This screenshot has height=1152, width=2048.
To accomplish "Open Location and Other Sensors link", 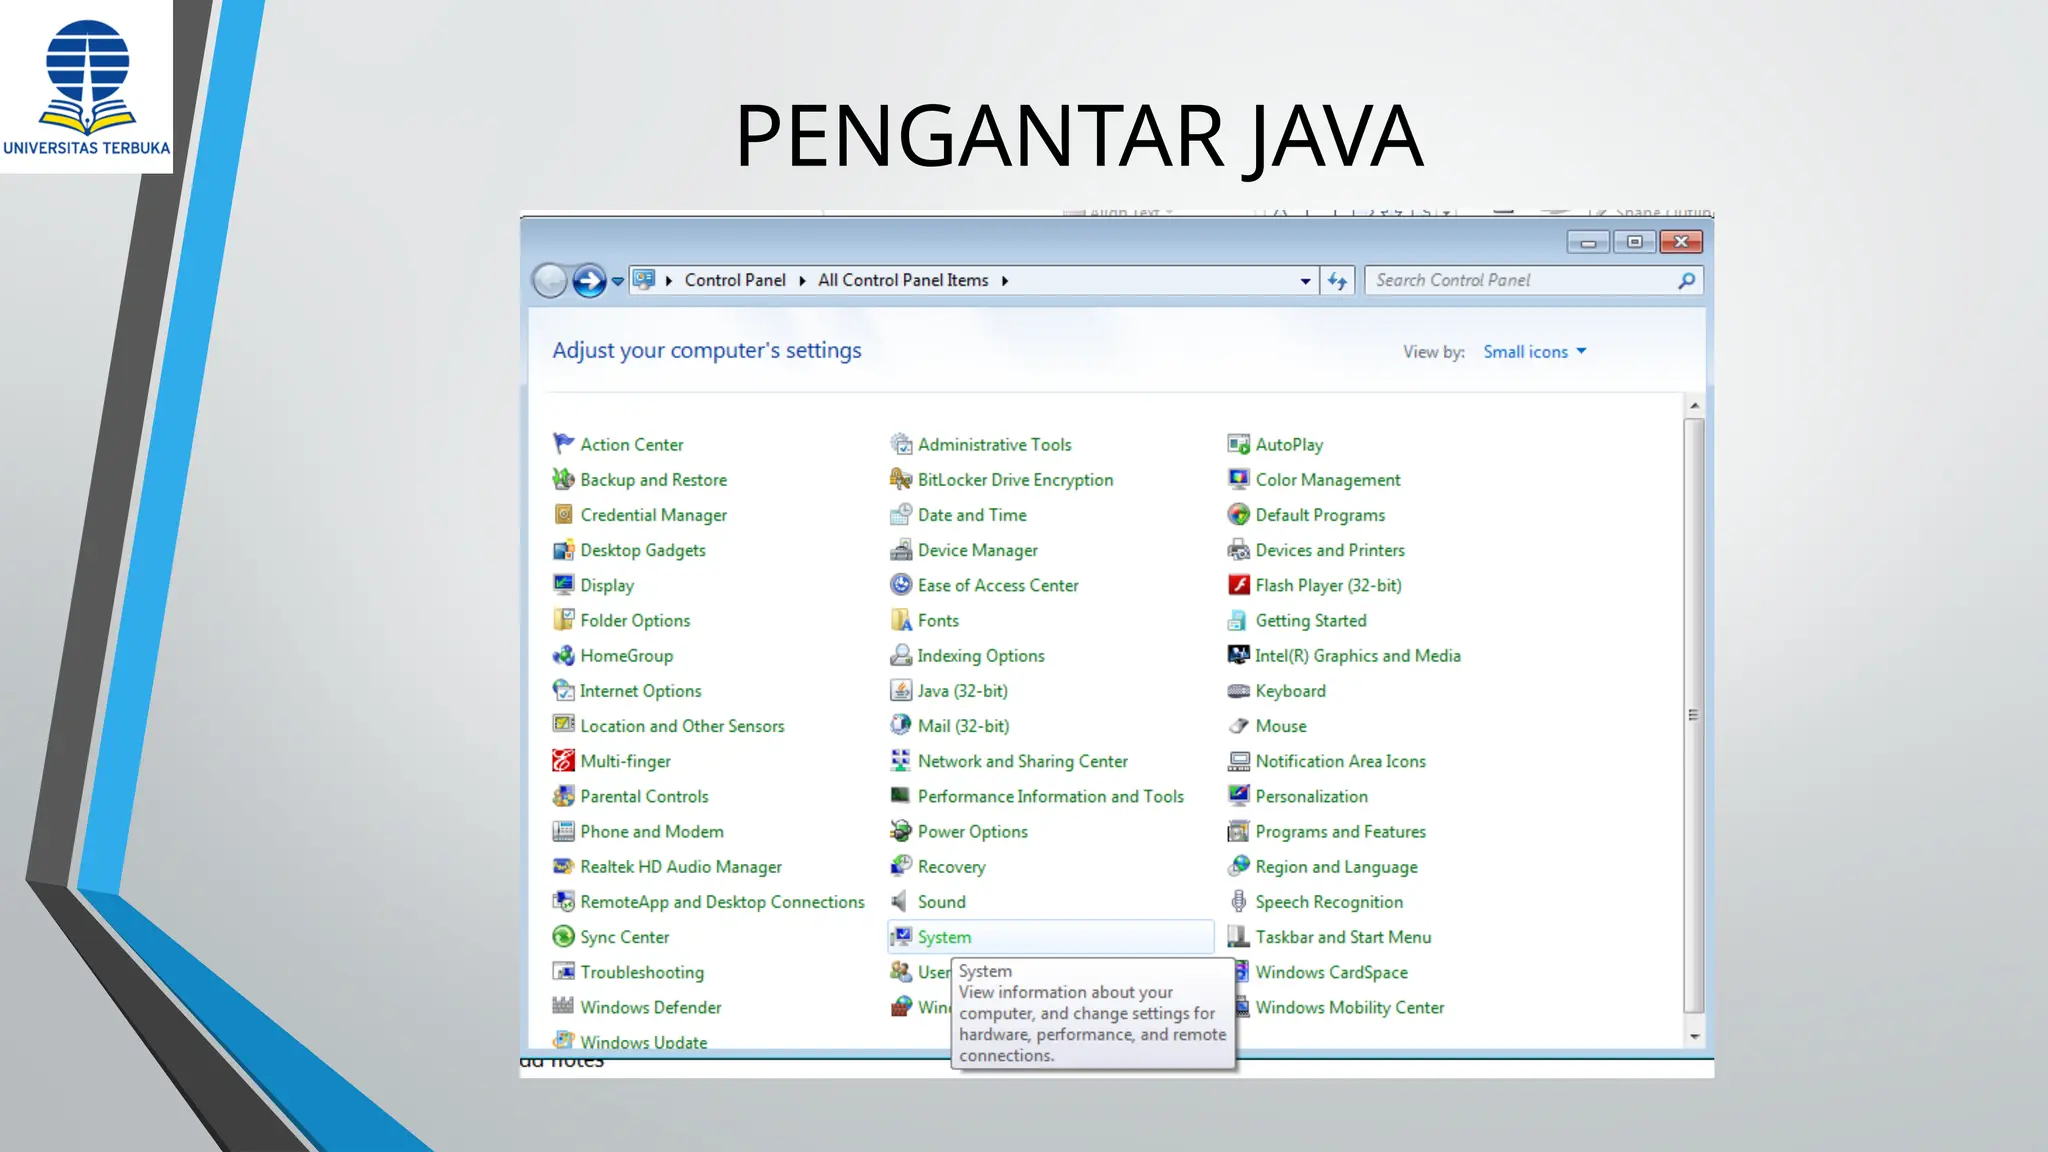I will point(682,726).
